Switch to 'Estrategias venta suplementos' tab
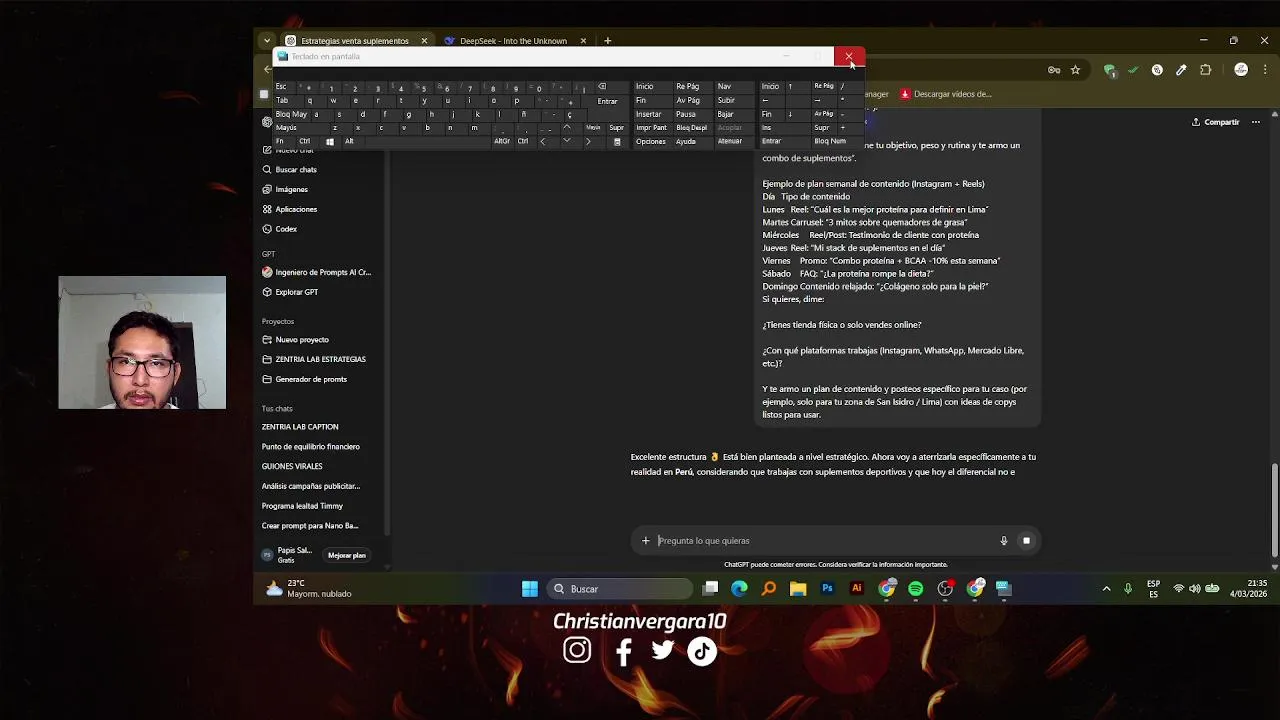1280x720 pixels. click(355, 41)
